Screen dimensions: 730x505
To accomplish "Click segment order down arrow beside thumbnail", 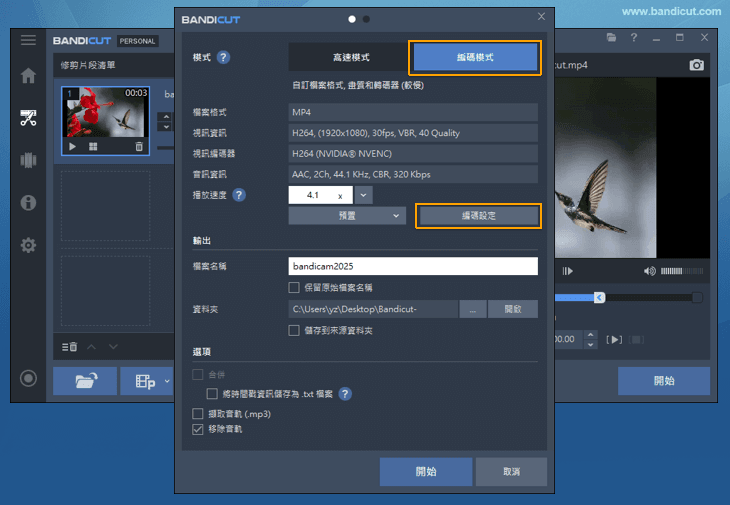I will [166, 127].
